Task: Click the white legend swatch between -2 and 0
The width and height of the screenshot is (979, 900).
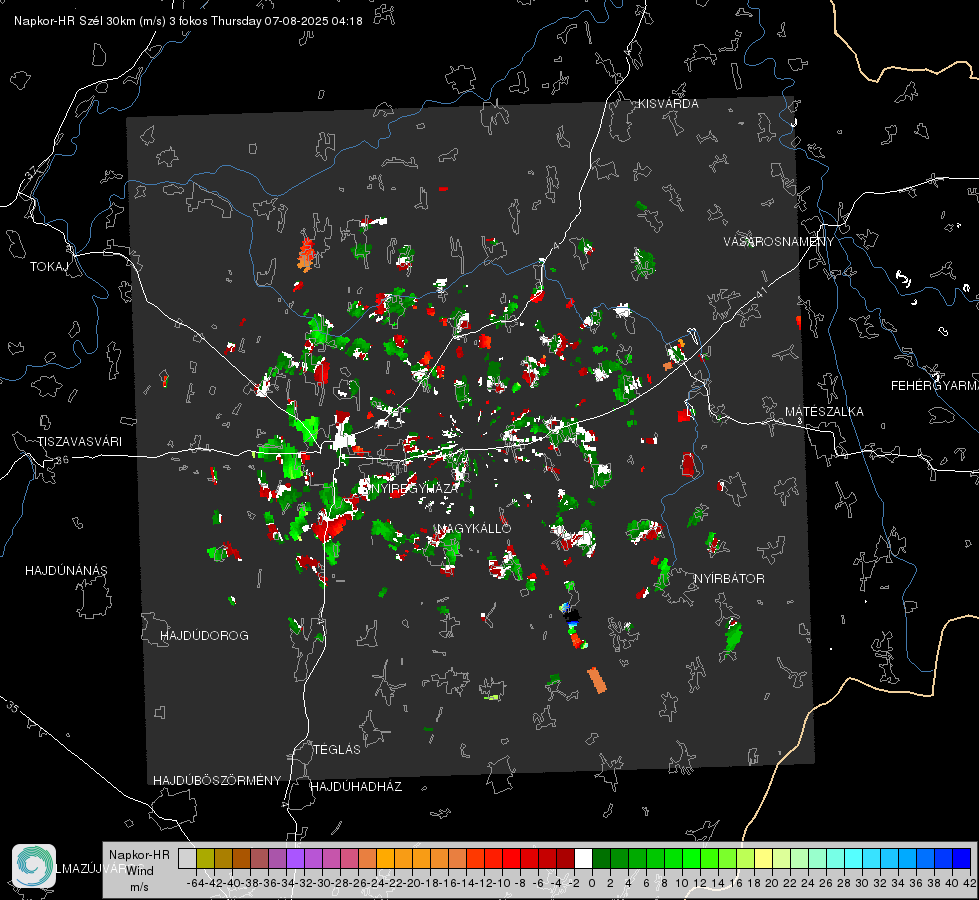Action: click(583, 859)
